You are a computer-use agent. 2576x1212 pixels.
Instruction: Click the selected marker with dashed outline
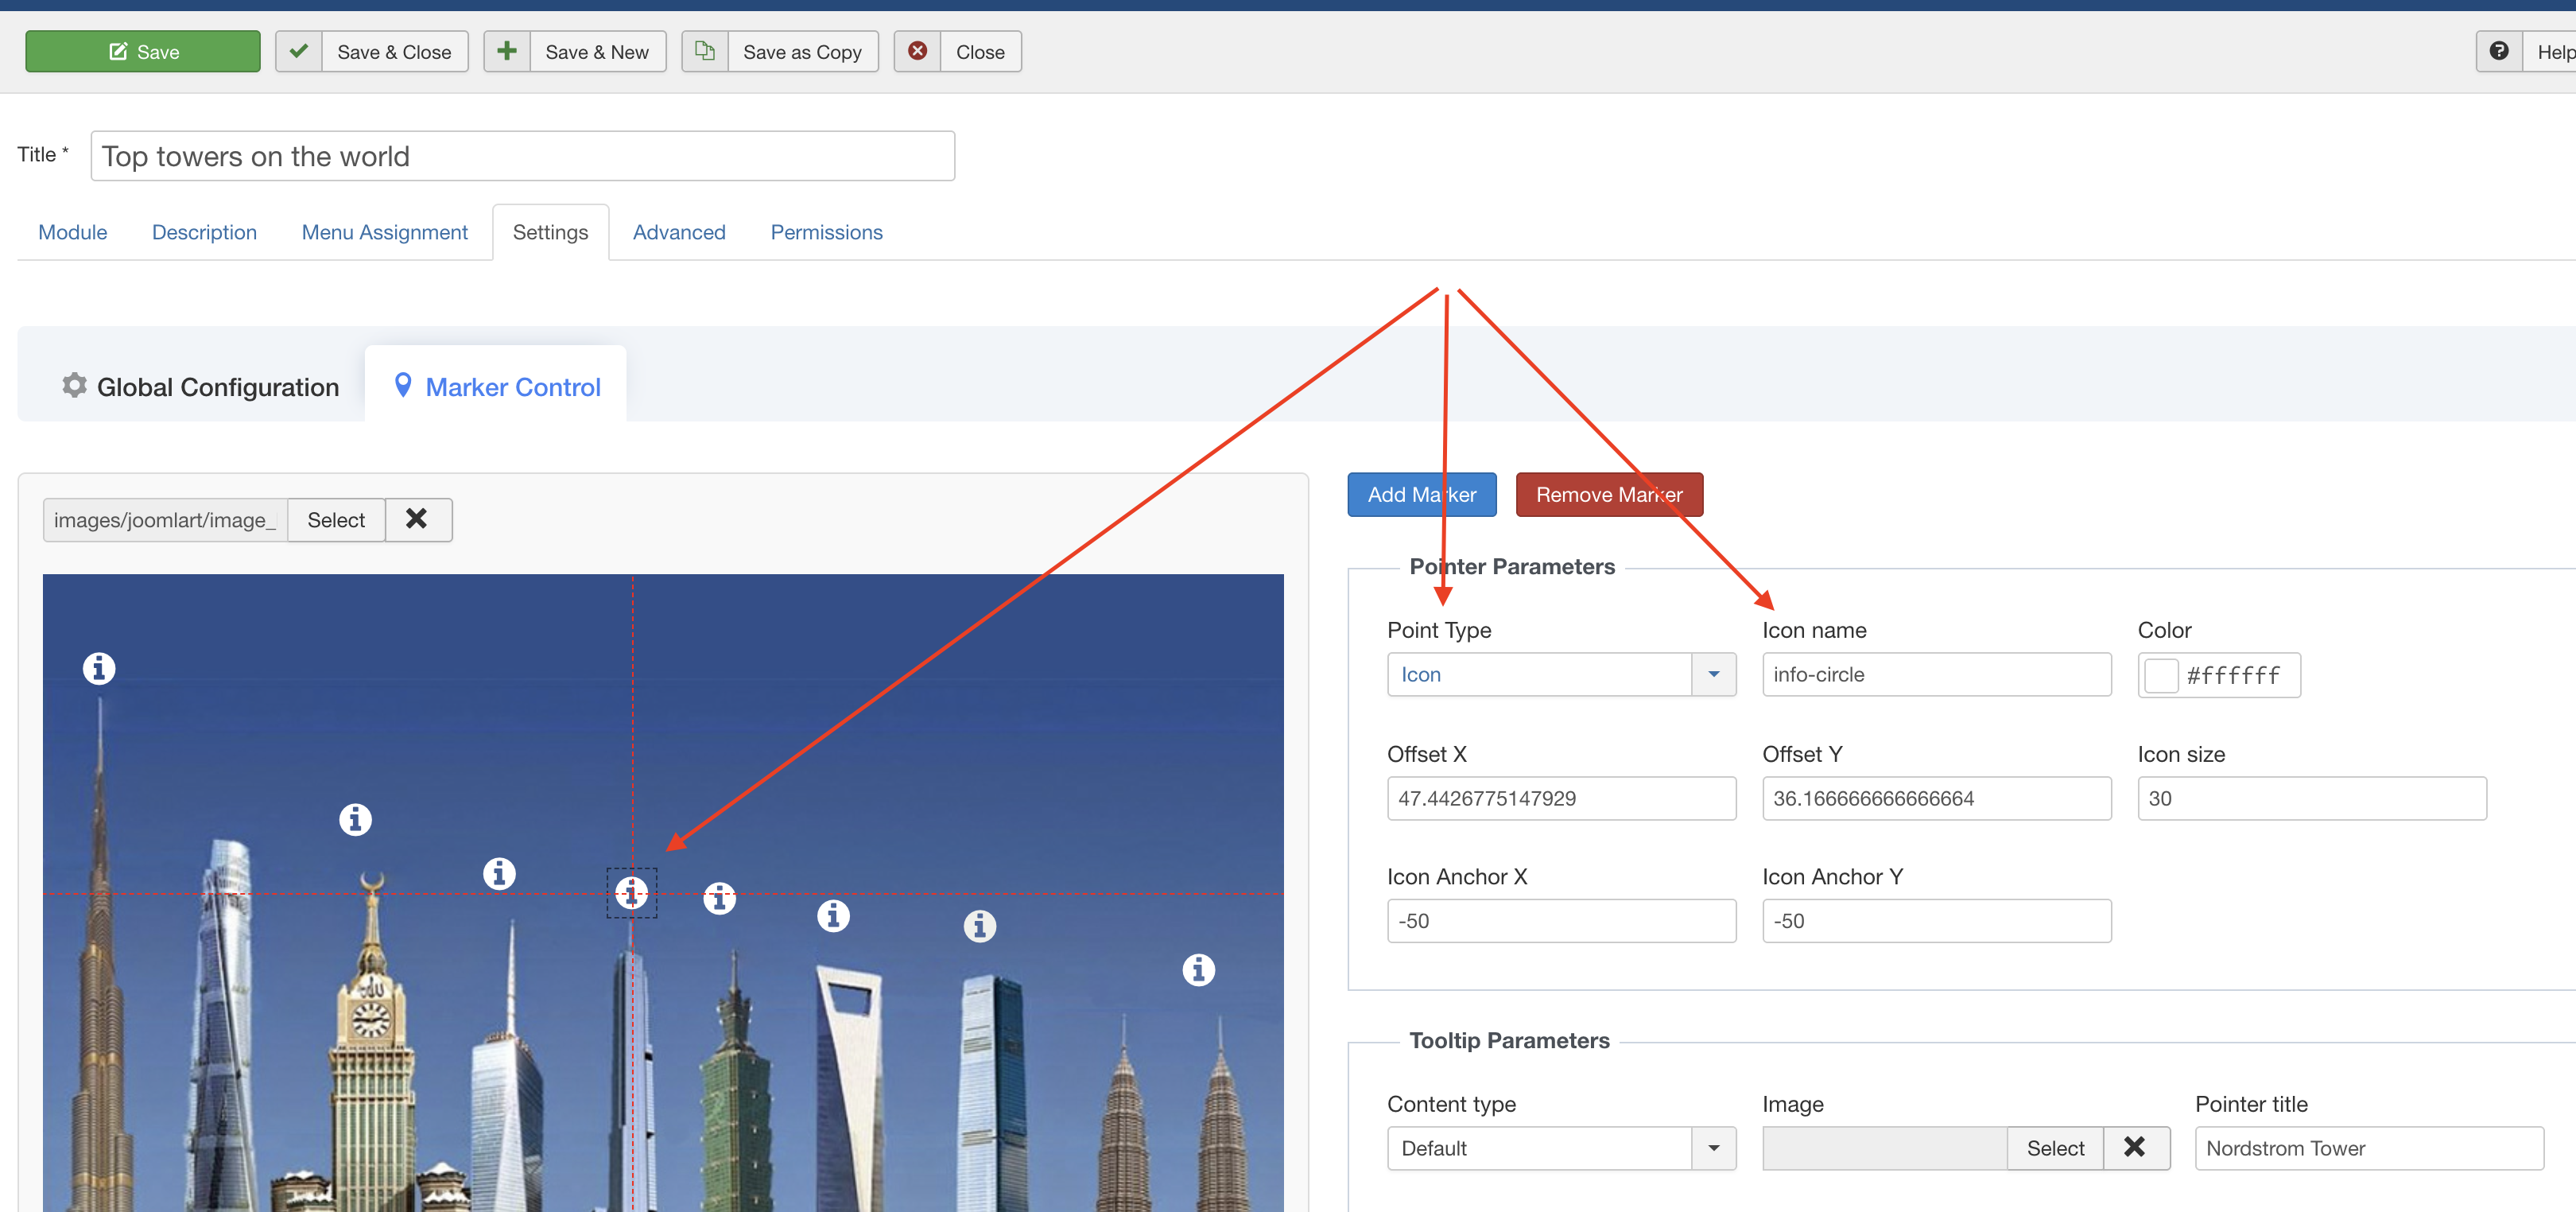(x=631, y=892)
